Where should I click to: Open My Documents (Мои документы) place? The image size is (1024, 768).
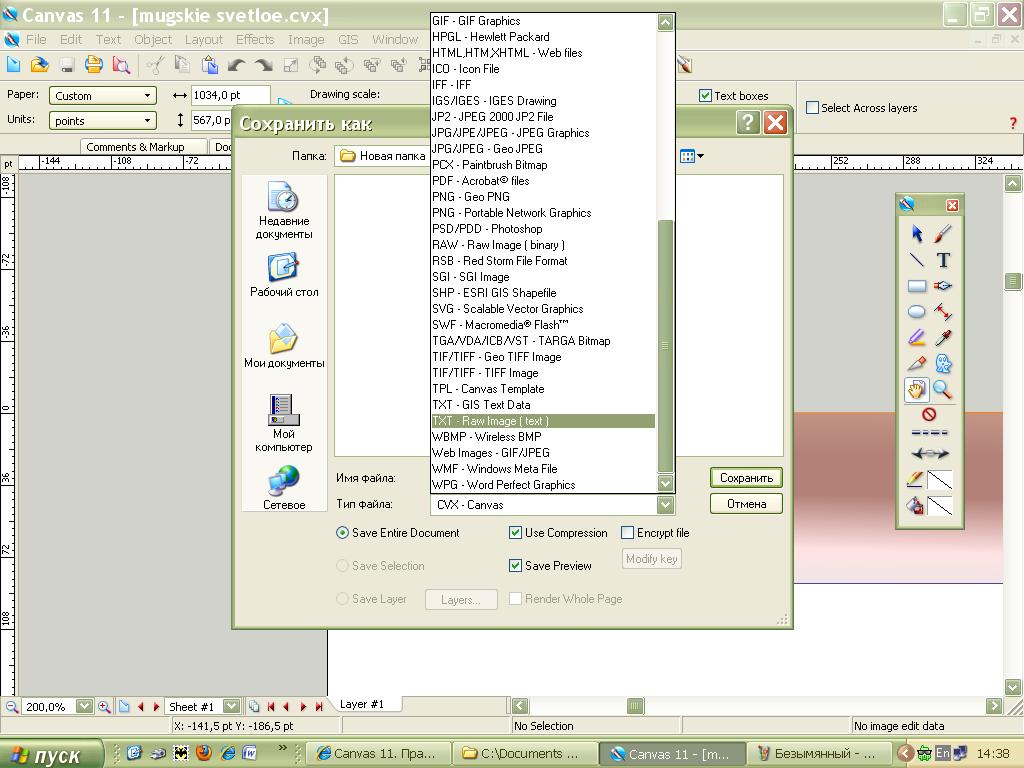283,345
